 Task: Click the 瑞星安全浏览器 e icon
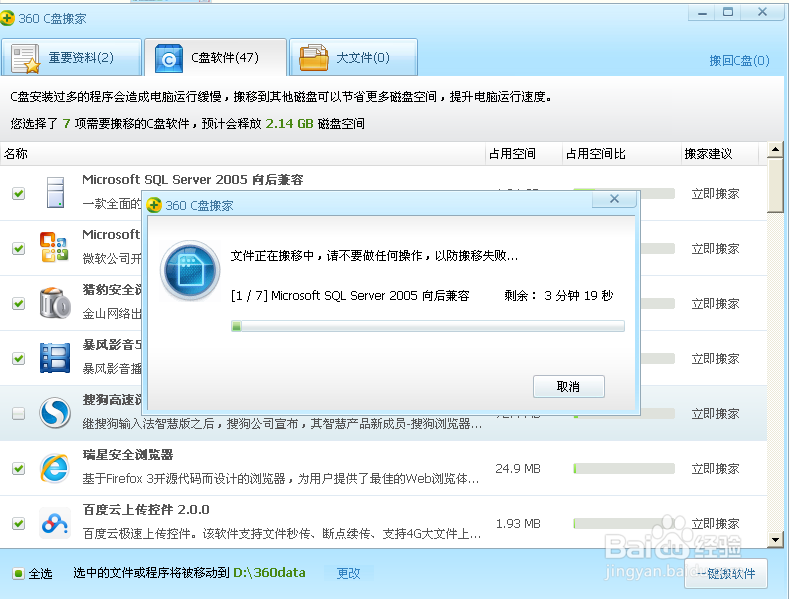pyautogui.click(x=54, y=468)
